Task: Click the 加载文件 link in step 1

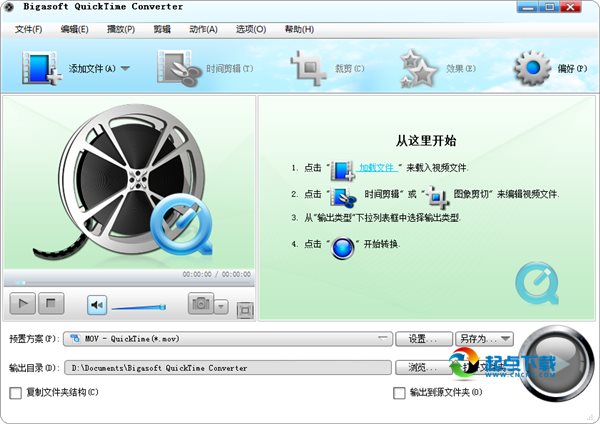Action: point(377,168)
